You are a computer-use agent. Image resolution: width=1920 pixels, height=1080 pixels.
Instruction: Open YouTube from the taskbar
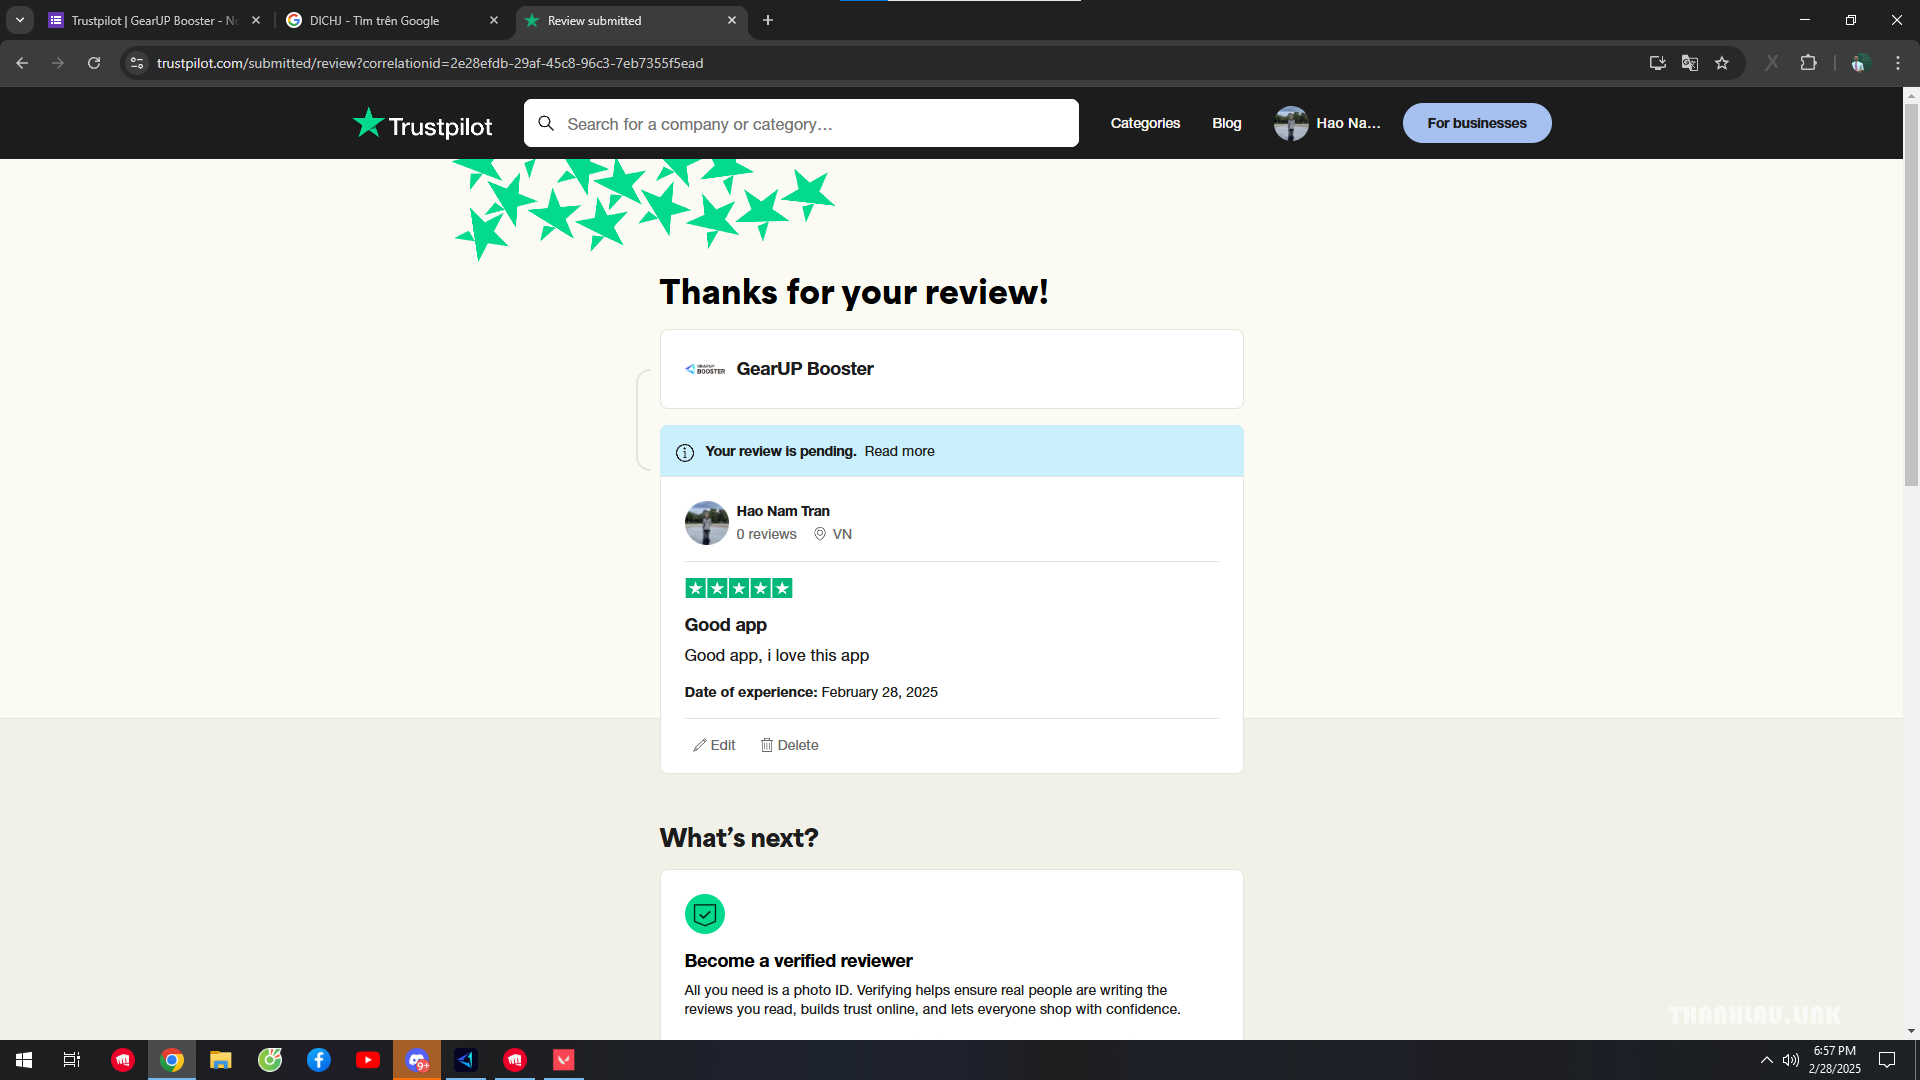coord(368,1060)
